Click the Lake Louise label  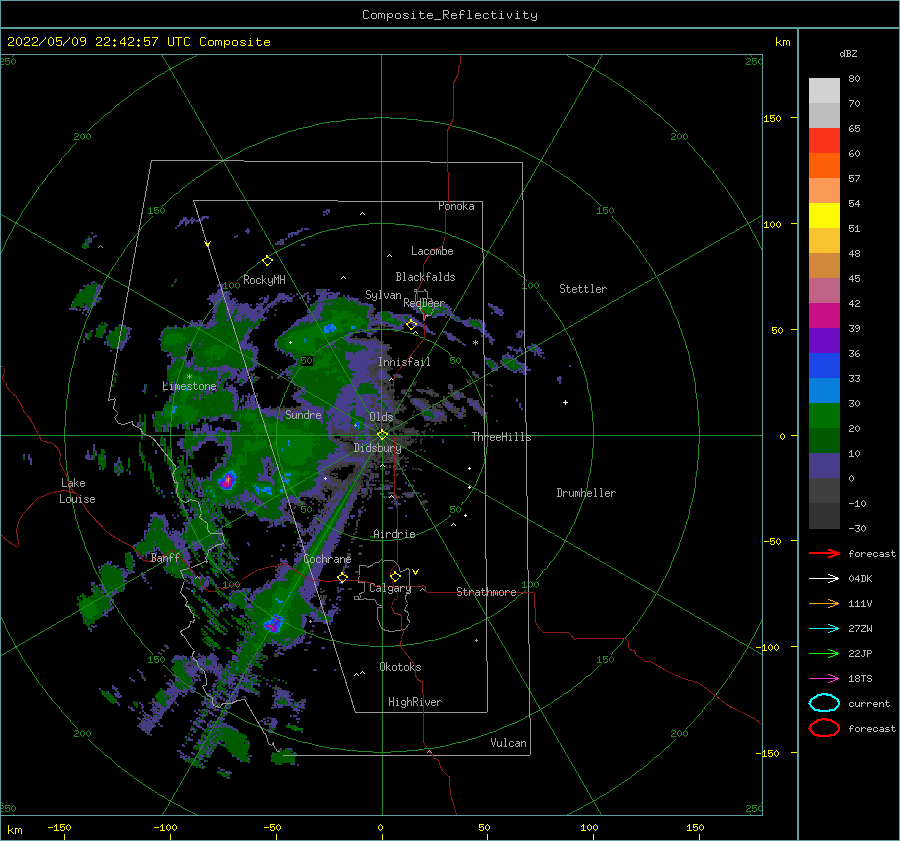[x=77, y=491]
